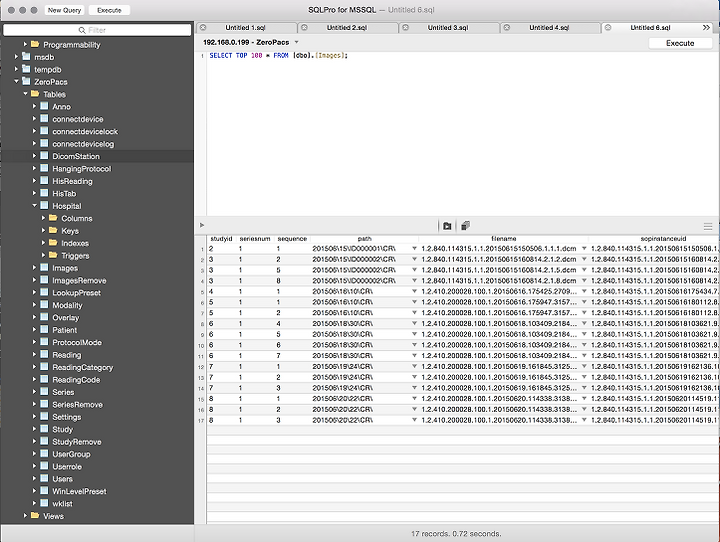The image size is (720, 542).
Task: Sort by the studyid column header
Action: (x=221, y=239)
